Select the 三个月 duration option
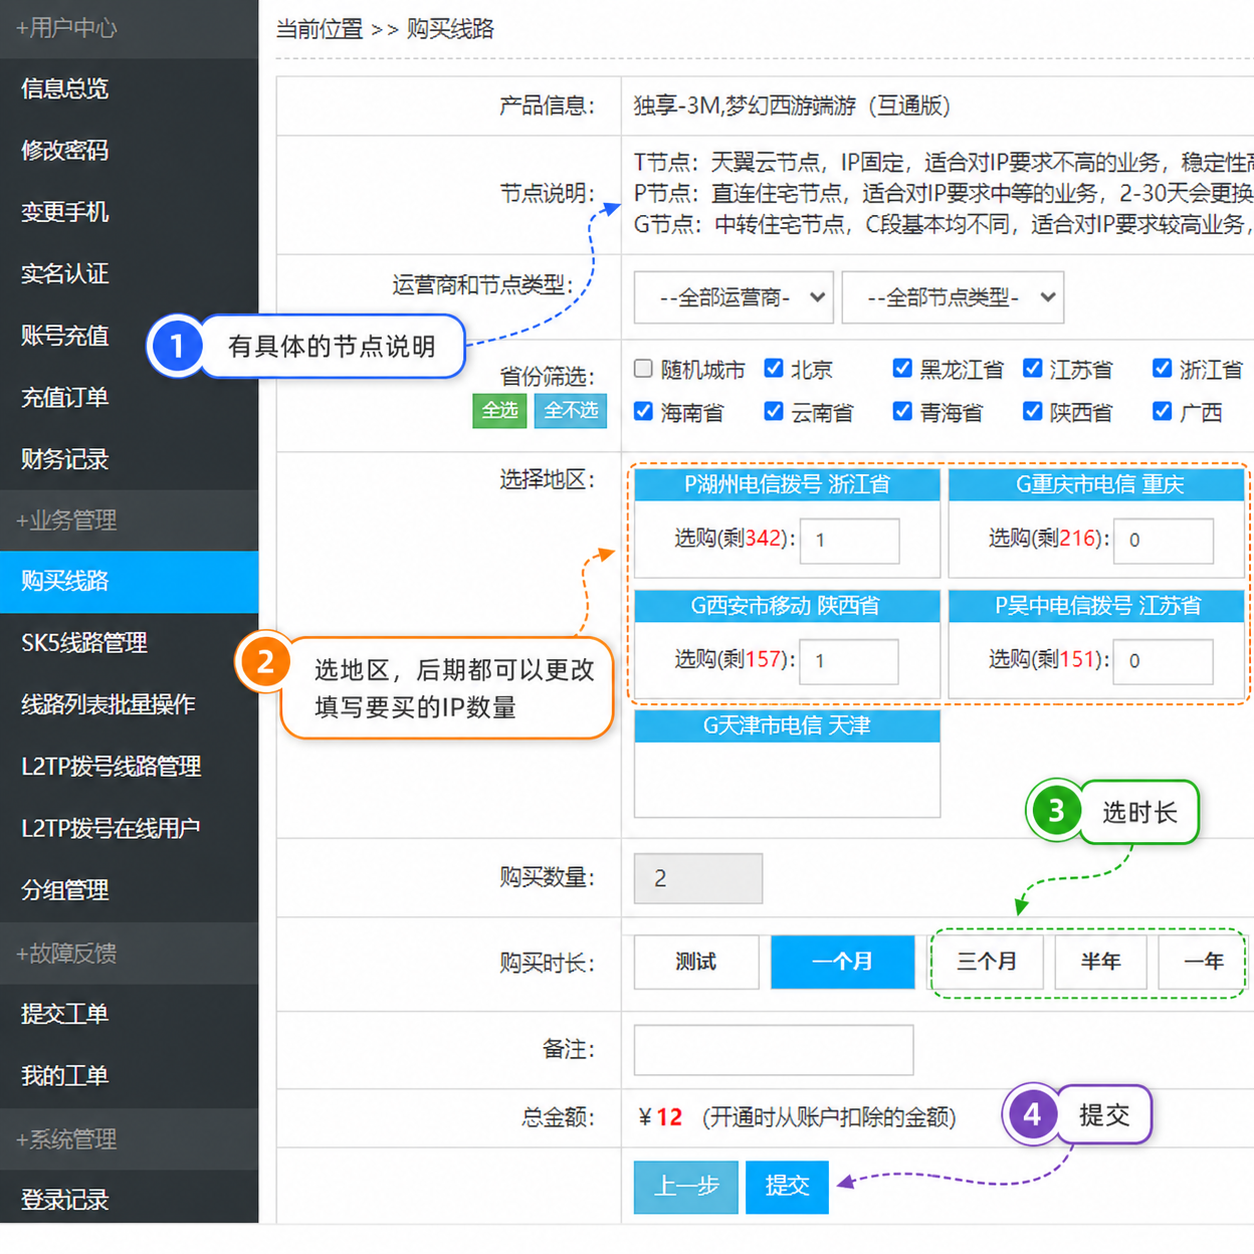1254x1254 pixels. click(x=987, y=962)
